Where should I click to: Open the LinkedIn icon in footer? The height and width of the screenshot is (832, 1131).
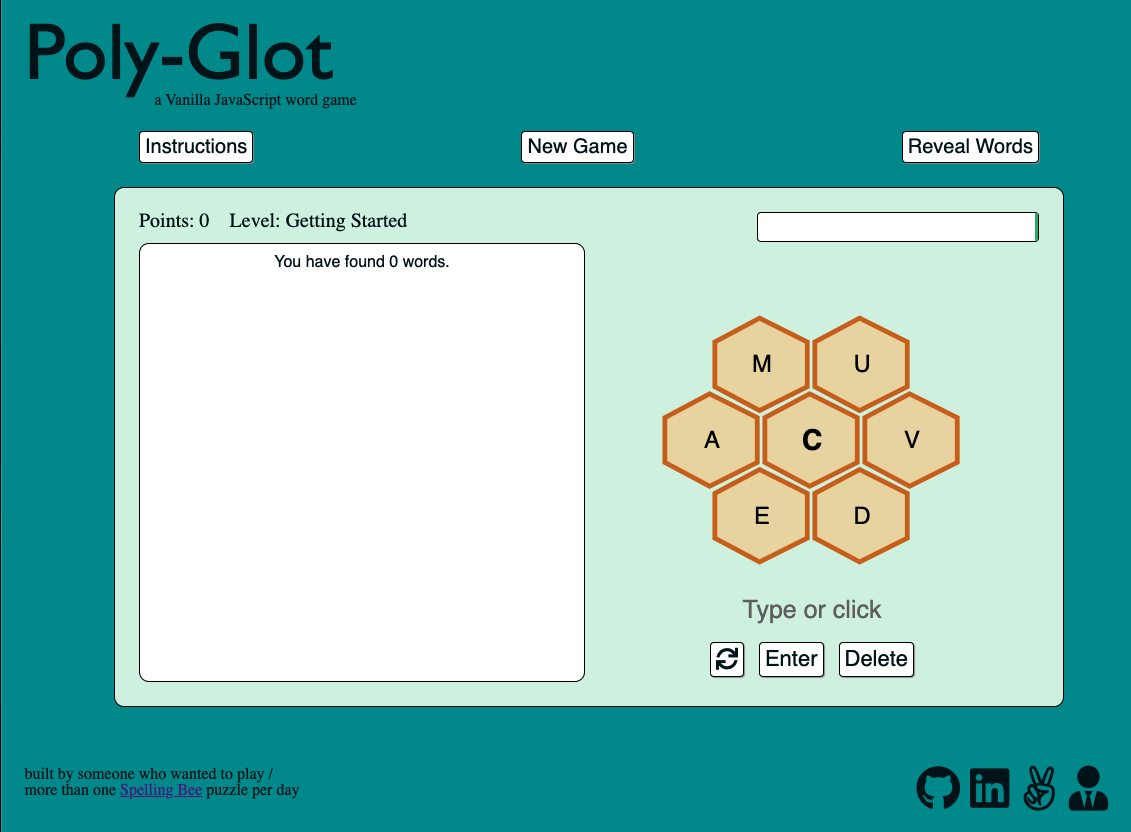pyautogui.click(x=990, y=788)
